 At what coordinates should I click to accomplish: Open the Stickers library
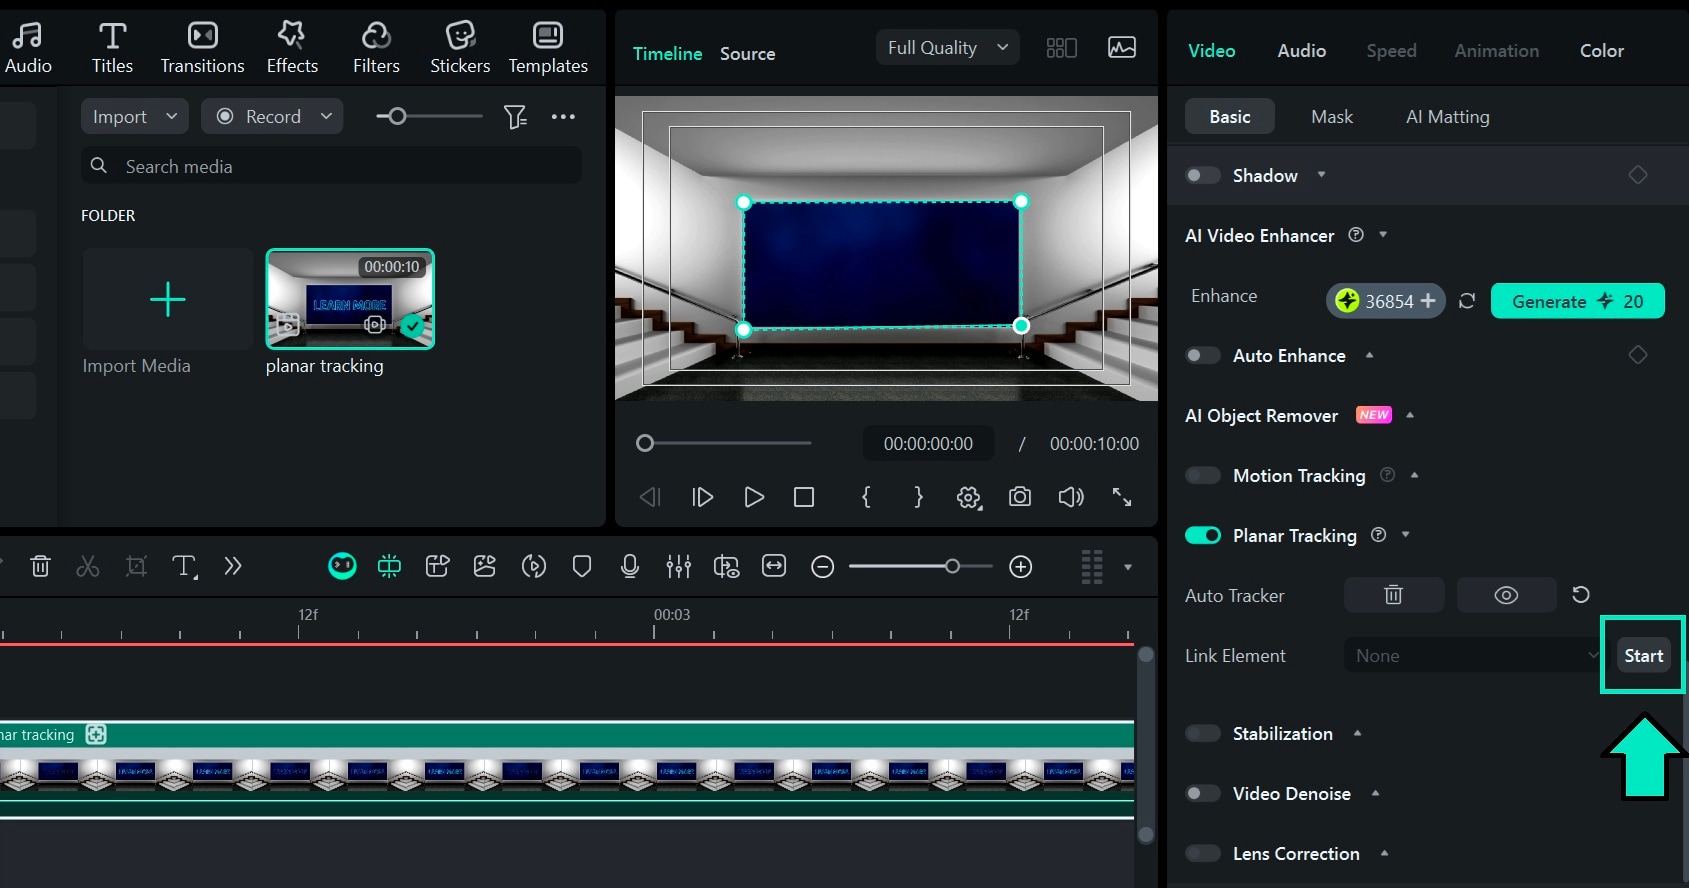point(459,48)
